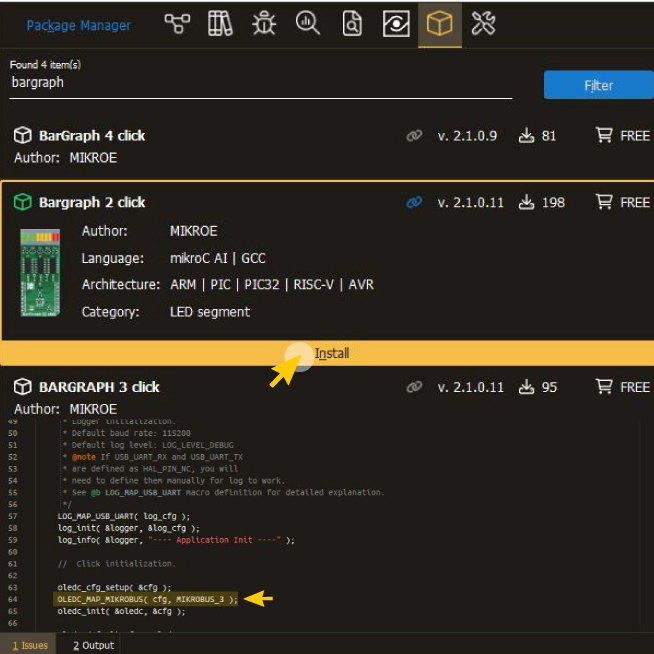Click download icon for BarGraph 4 click
Viewport: 654px width, 654px height.
pyautogui.click(x=526, y=136)
